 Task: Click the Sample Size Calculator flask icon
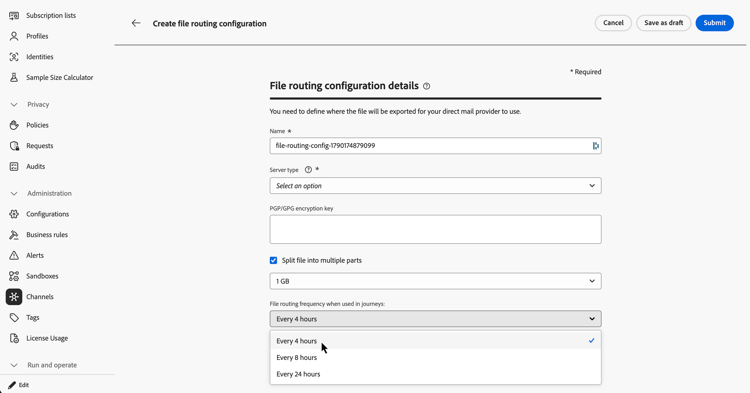coord(14,77)
